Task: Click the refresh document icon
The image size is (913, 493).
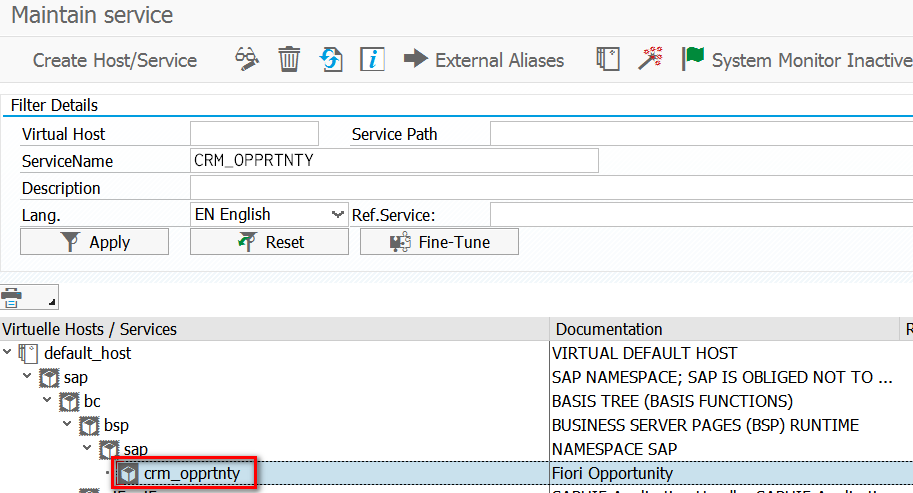Action: [x=331, y=59]
